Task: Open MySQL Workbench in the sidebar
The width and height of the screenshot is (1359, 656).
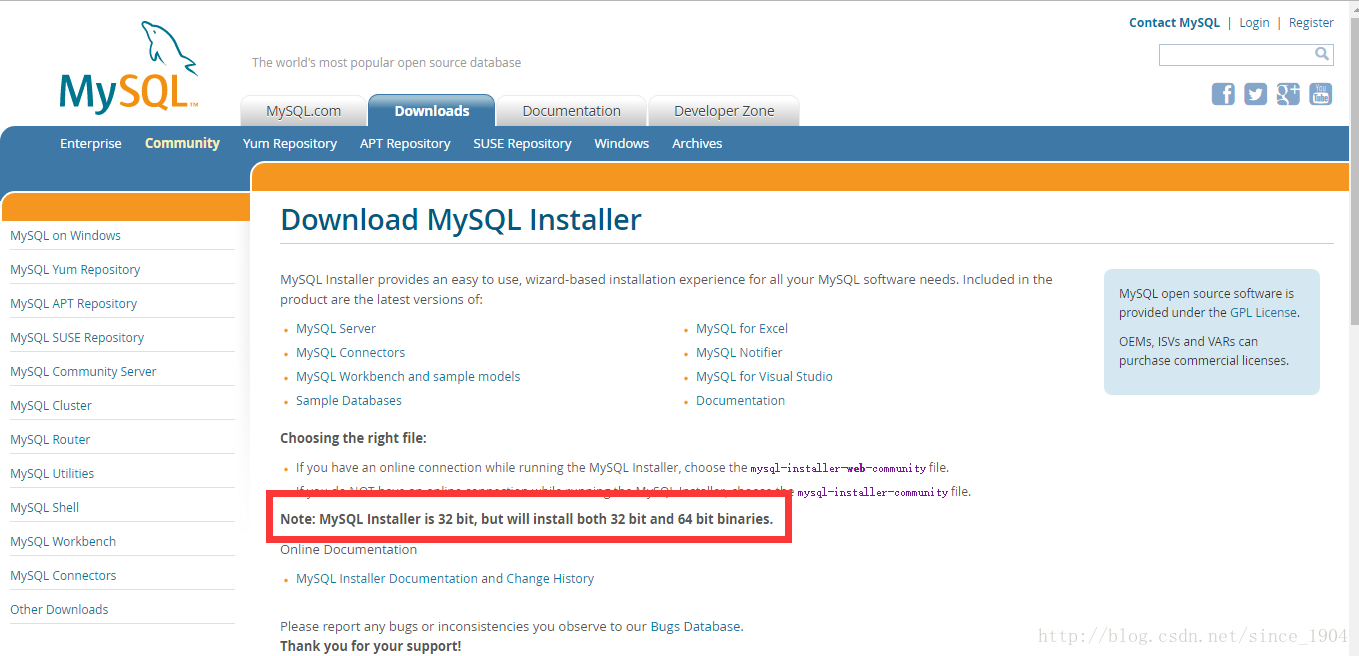Action: pyautogui.click(x=63, y=542)
